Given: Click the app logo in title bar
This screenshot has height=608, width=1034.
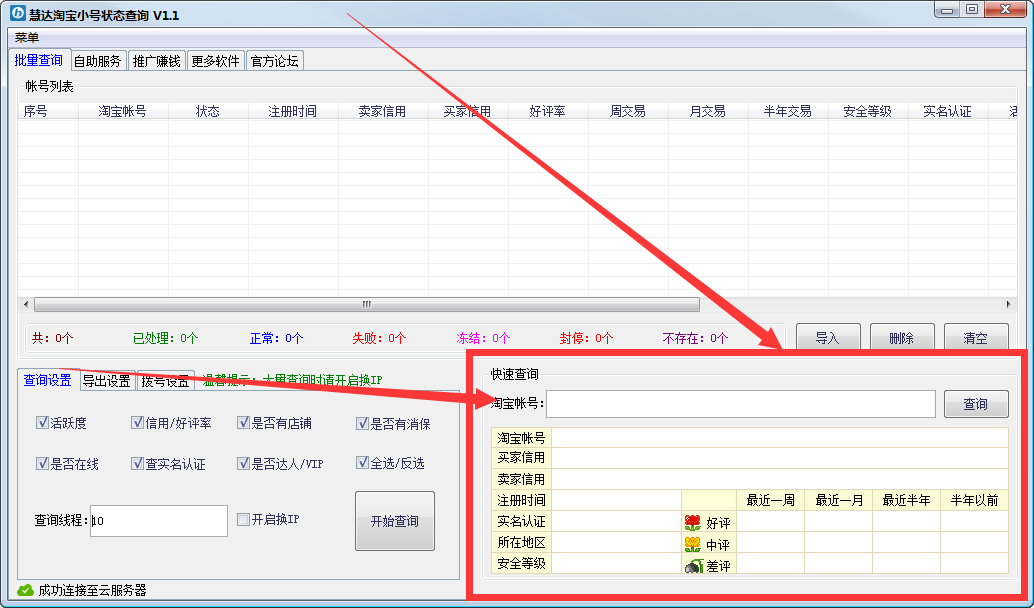Looking at the screenshot, I should click(x=17, y=14).
